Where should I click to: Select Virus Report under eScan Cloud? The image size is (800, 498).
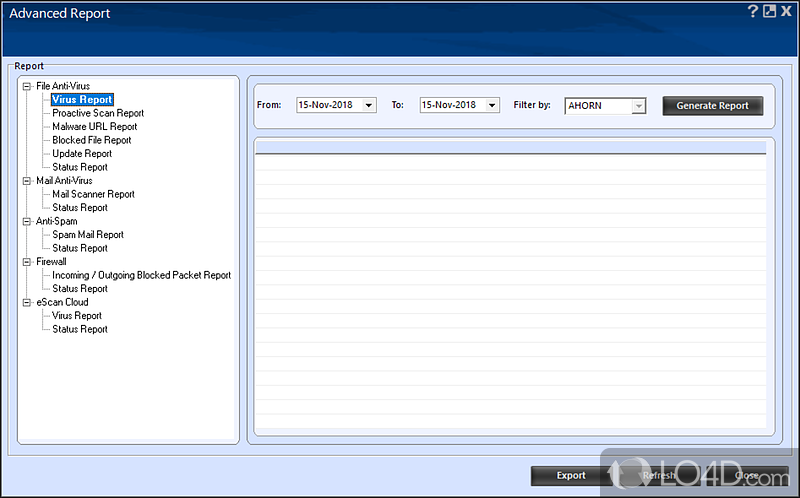click(77, 316)
